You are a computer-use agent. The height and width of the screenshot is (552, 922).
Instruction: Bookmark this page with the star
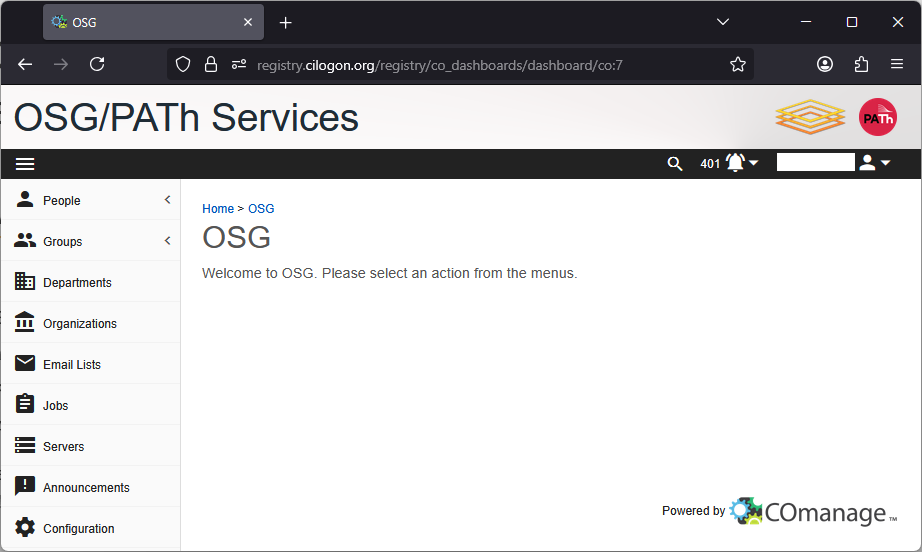pyautogui.click(x=737, y=64)
